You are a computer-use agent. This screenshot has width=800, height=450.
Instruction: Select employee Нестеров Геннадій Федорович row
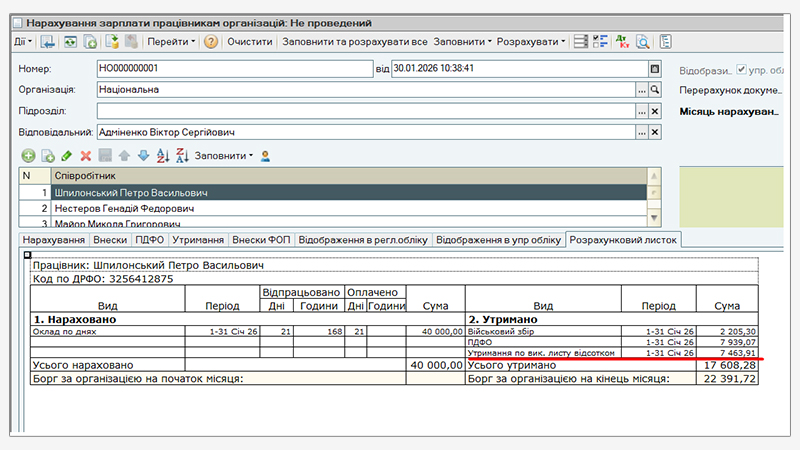[x=124, y=209]
